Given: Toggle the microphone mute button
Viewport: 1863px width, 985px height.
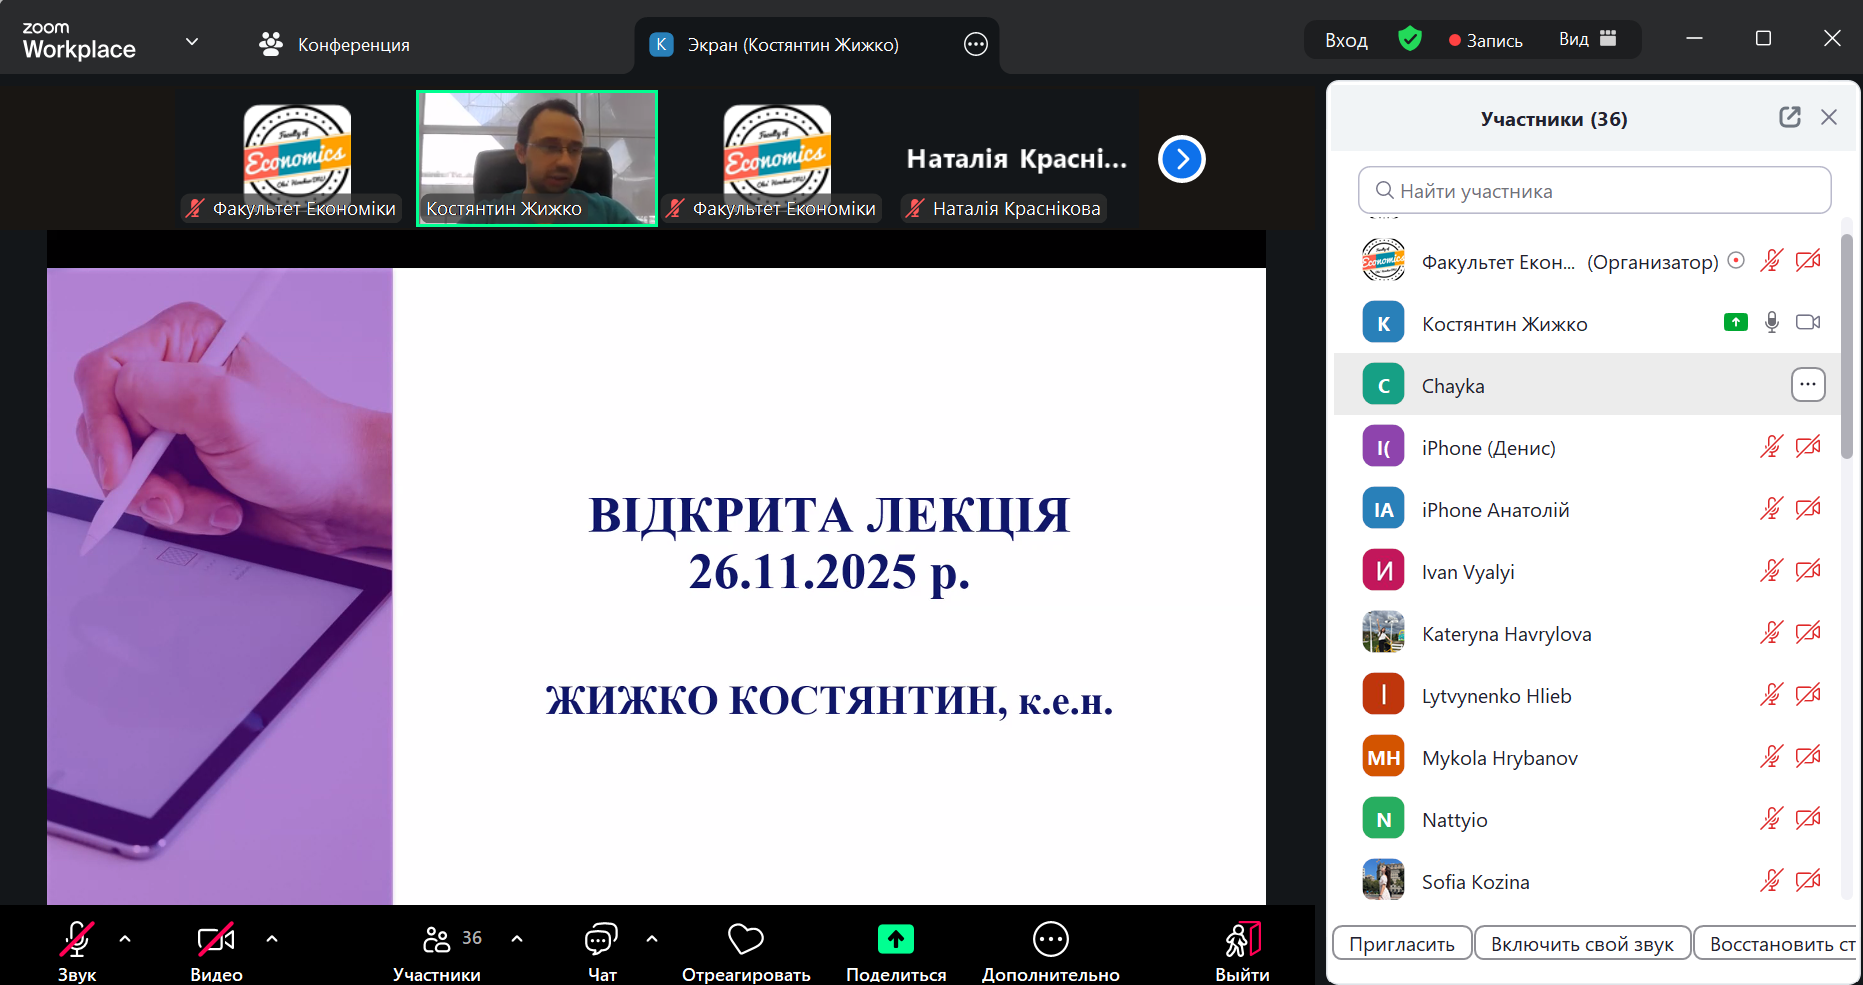Looking at the screenshot, I should point(77,939).
